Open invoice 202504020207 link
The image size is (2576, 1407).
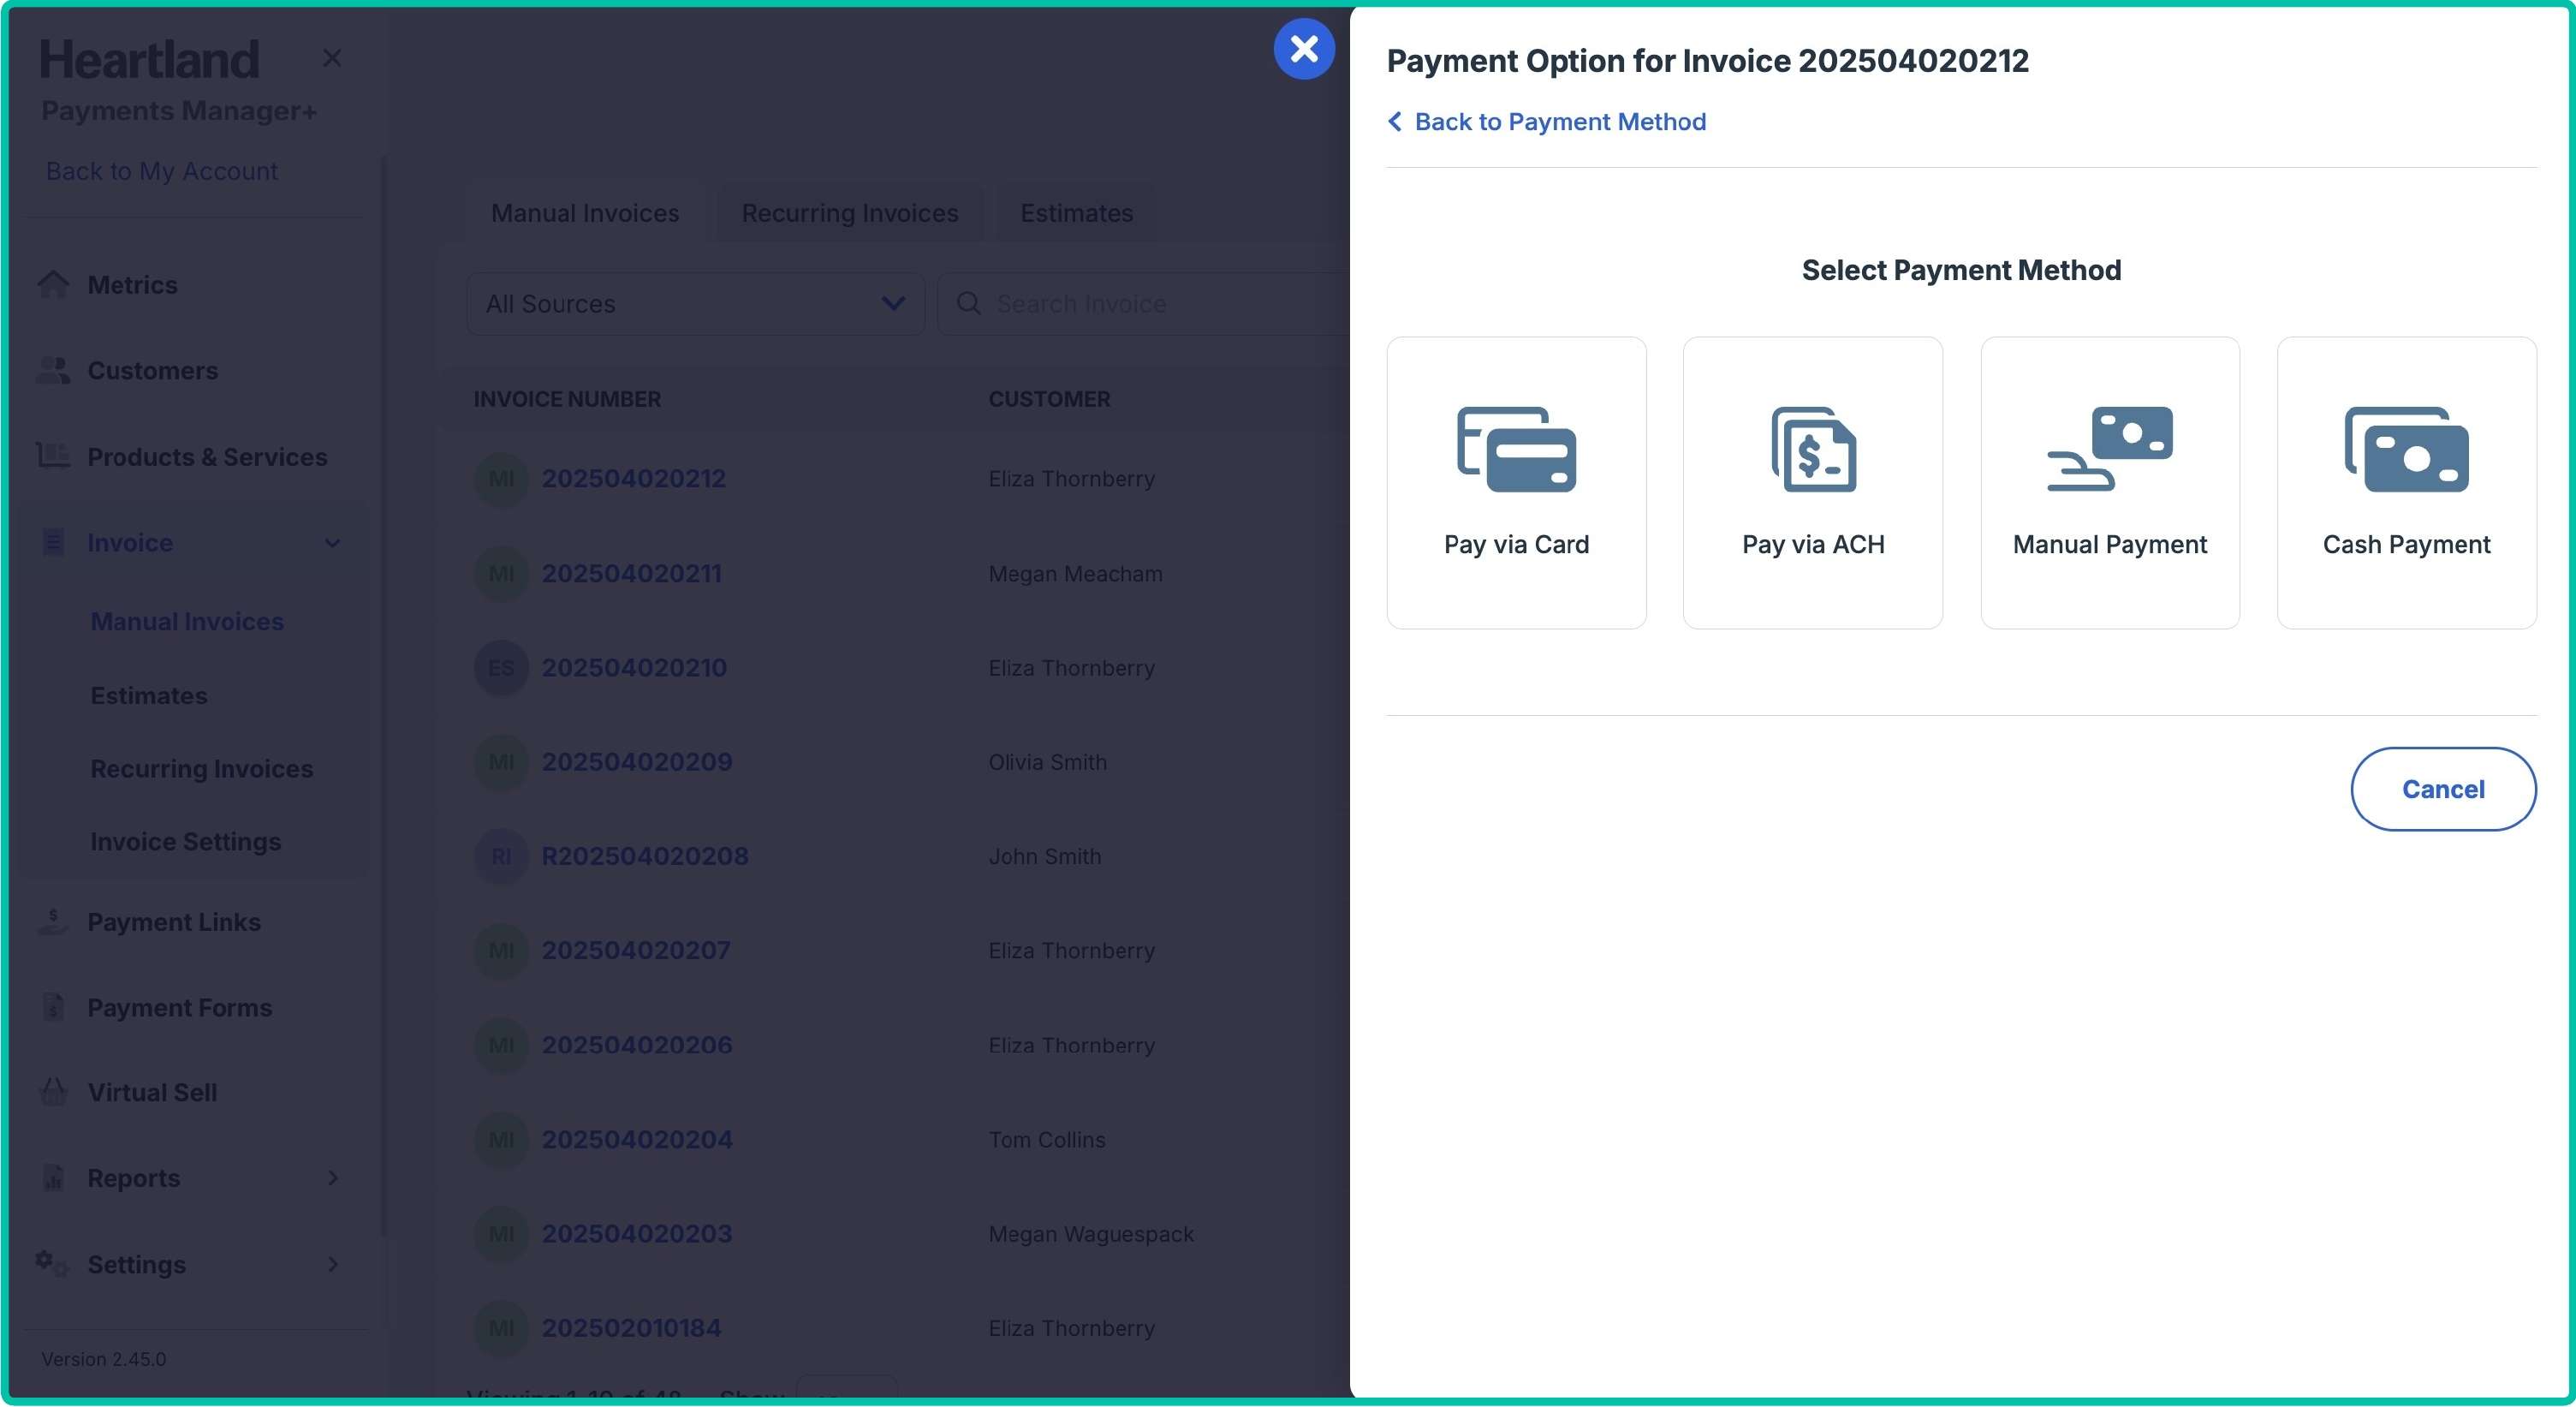point(636,951)
